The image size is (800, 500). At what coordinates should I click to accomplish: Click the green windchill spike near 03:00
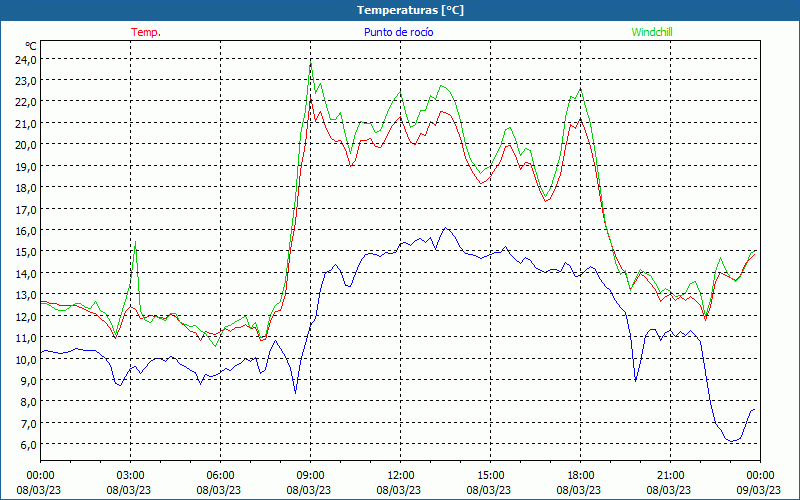(135, 242)
